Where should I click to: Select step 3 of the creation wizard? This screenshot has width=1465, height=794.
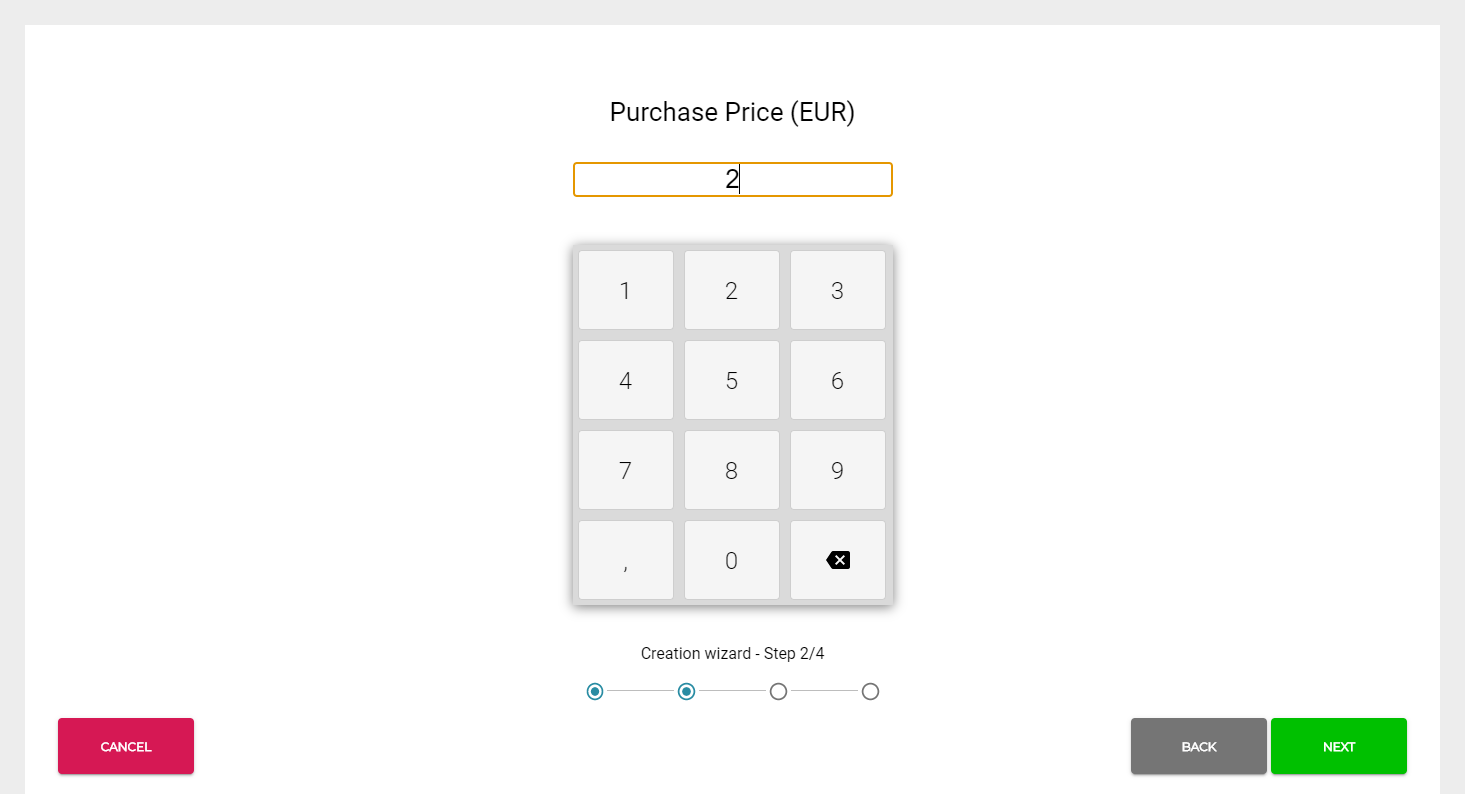click(x=778, y=691)
